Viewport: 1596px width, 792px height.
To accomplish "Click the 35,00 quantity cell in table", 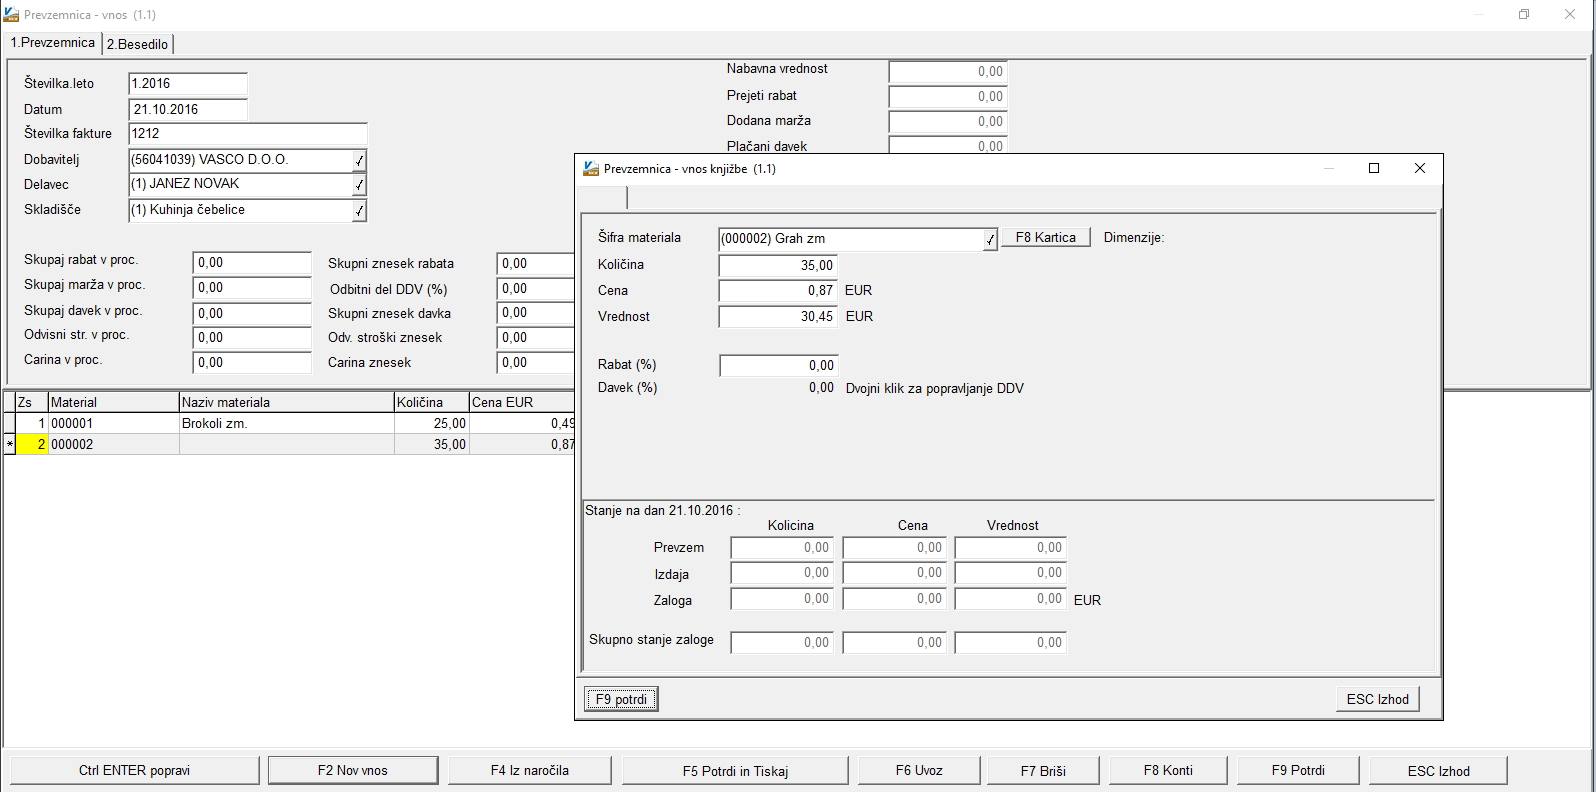I will pyautogui.click(x=431, y=444).
